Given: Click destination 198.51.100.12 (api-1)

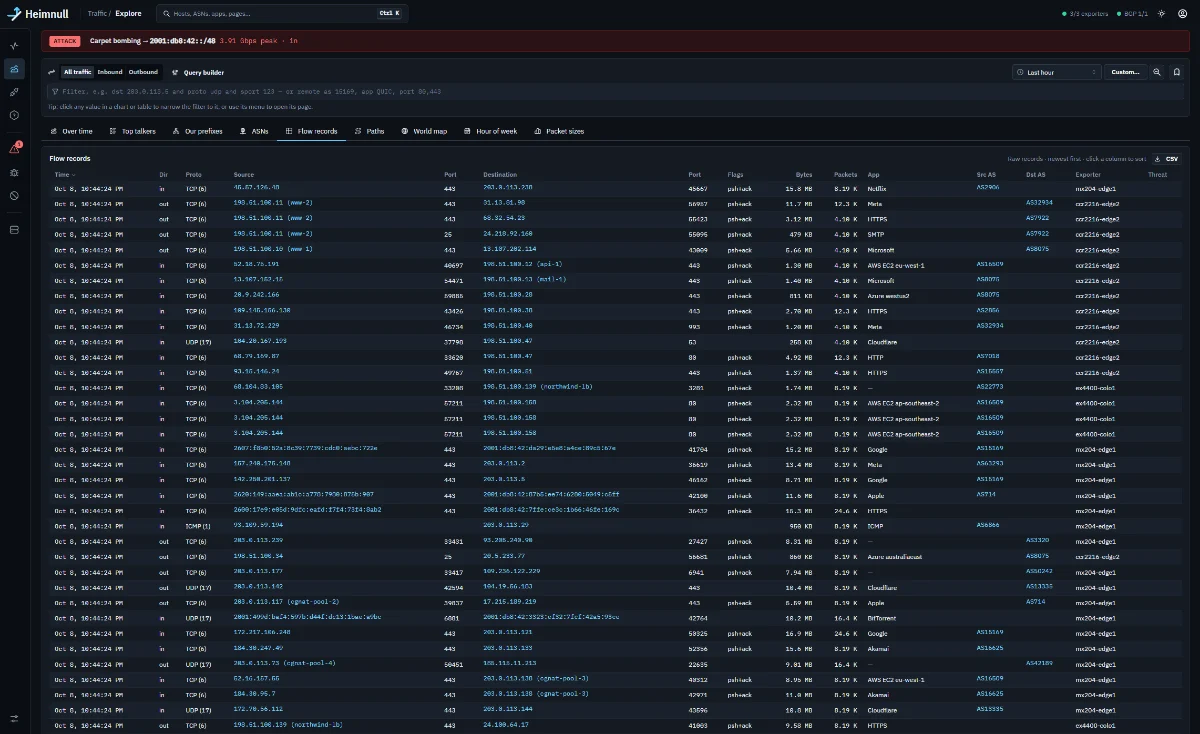Looking at the screenshot, I should 524,264.
